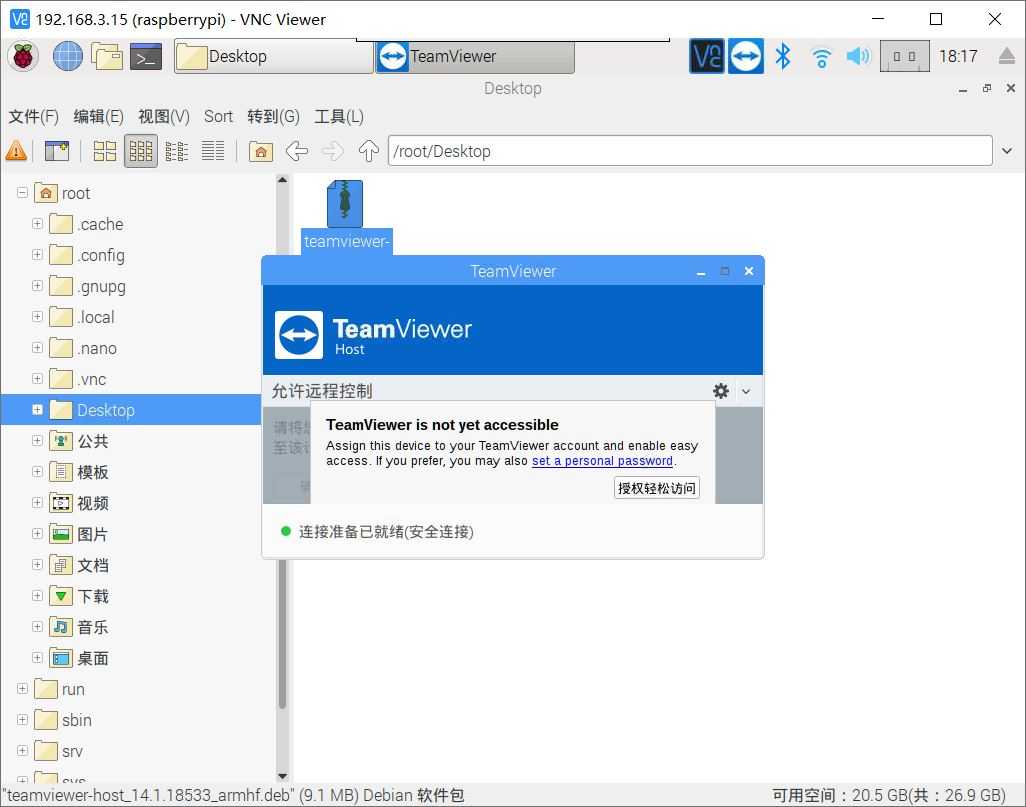Click the side pane scrollbar up arrow

[x=282, y=179]
